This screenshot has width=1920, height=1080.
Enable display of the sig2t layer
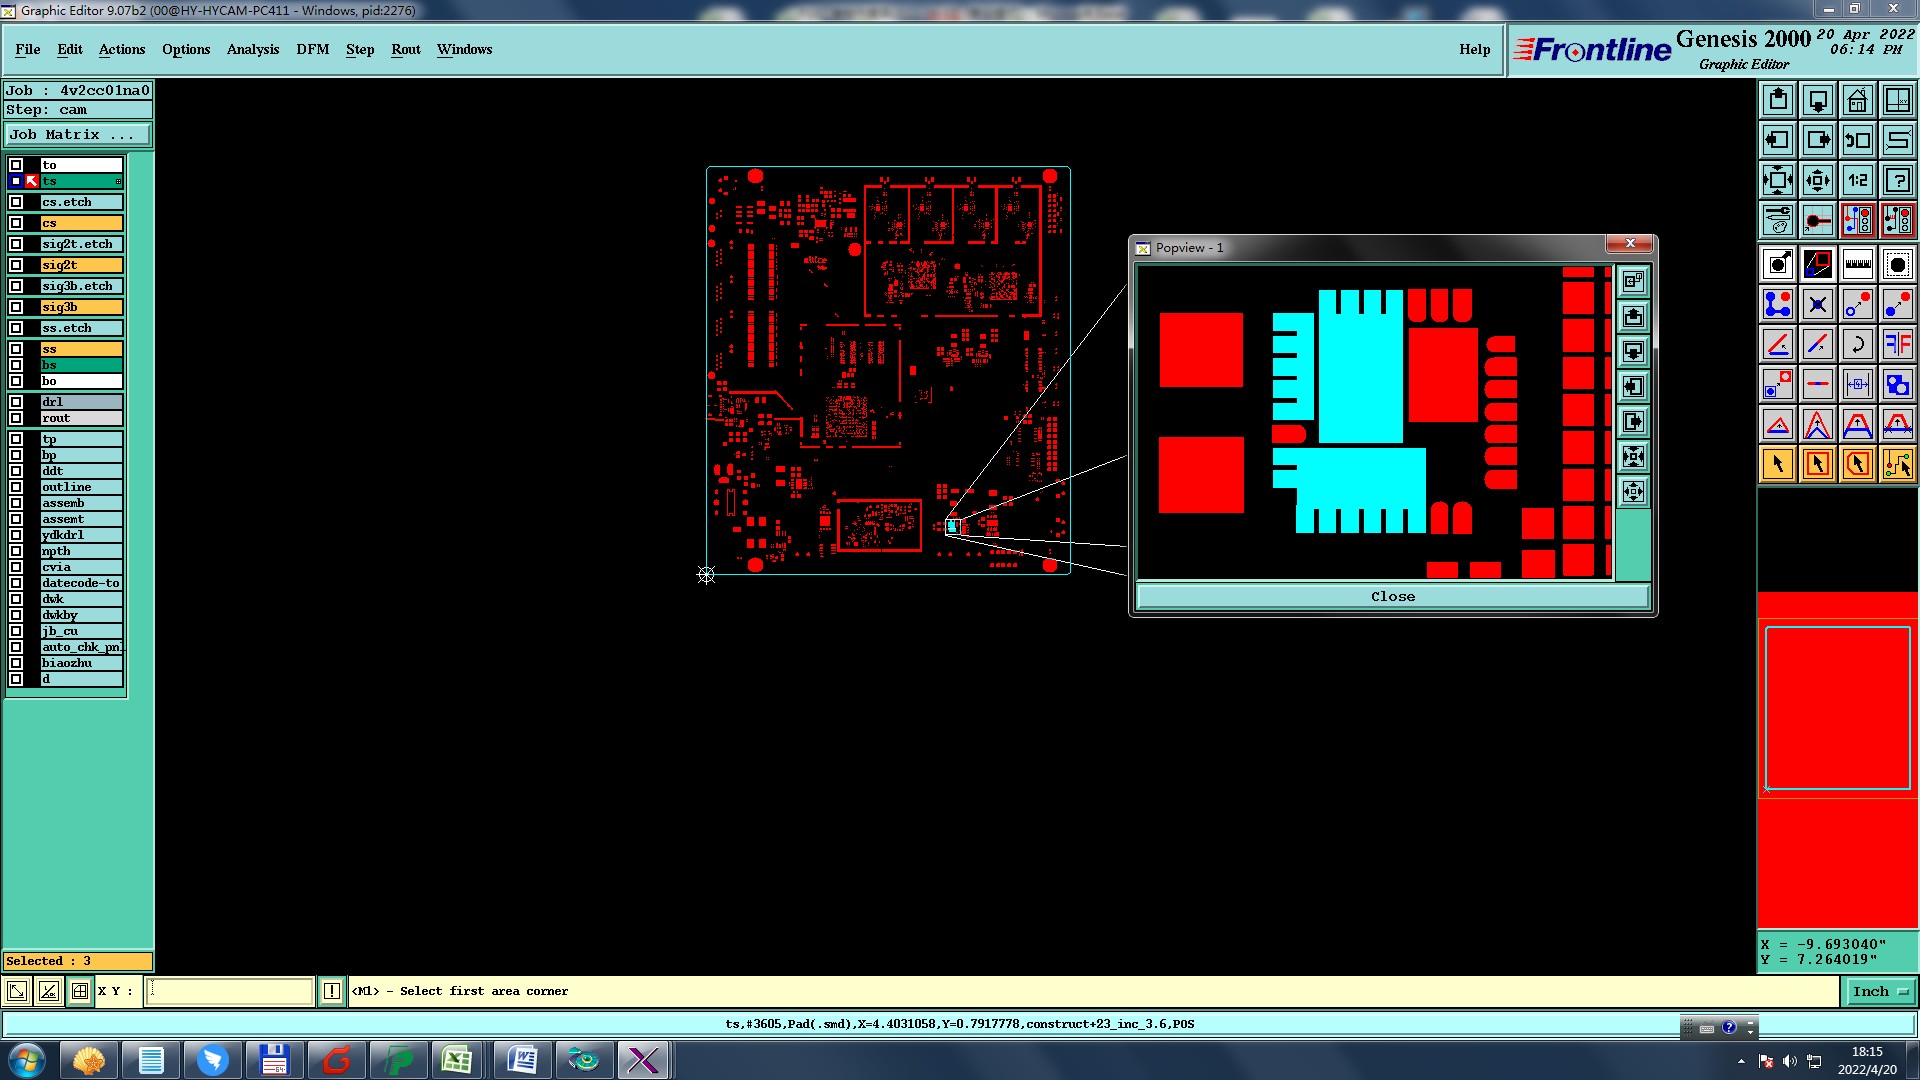[x=16, y=265]
